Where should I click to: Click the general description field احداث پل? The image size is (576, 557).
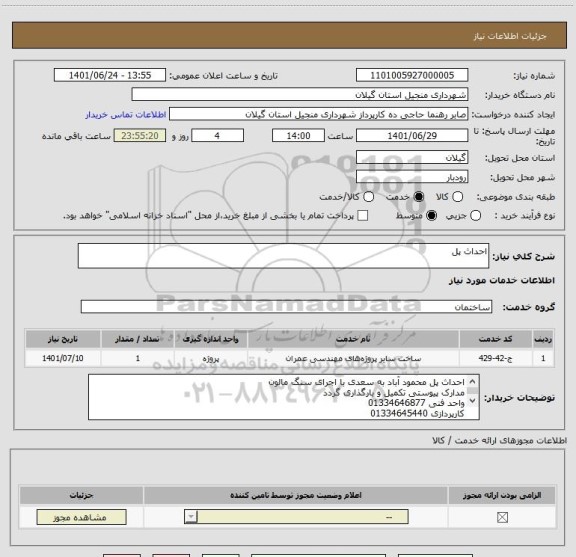[x=283, y=256]
